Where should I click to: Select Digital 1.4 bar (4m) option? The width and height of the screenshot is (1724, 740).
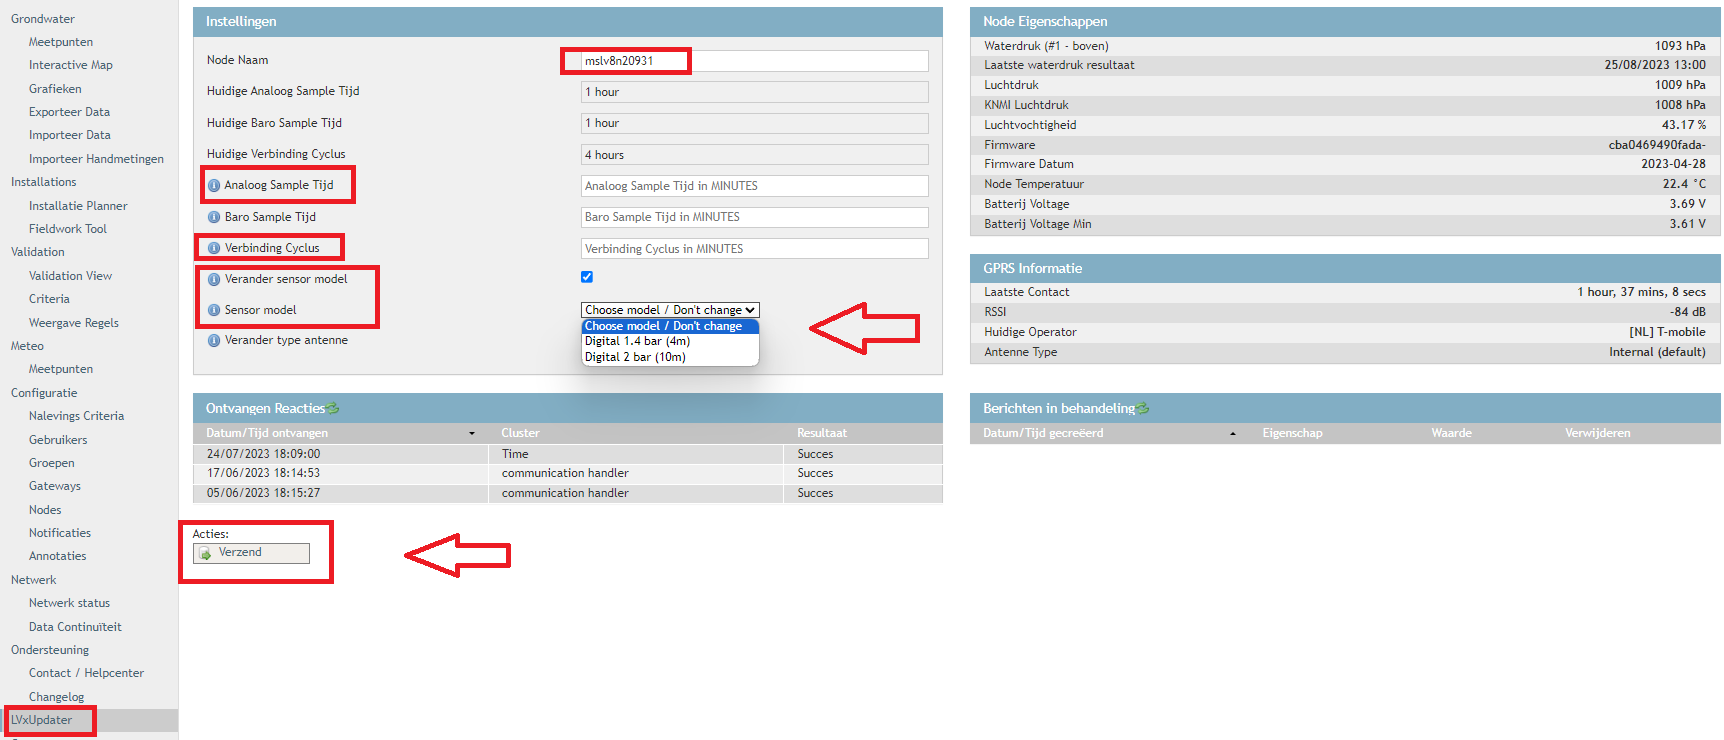(x=637, y=342)
